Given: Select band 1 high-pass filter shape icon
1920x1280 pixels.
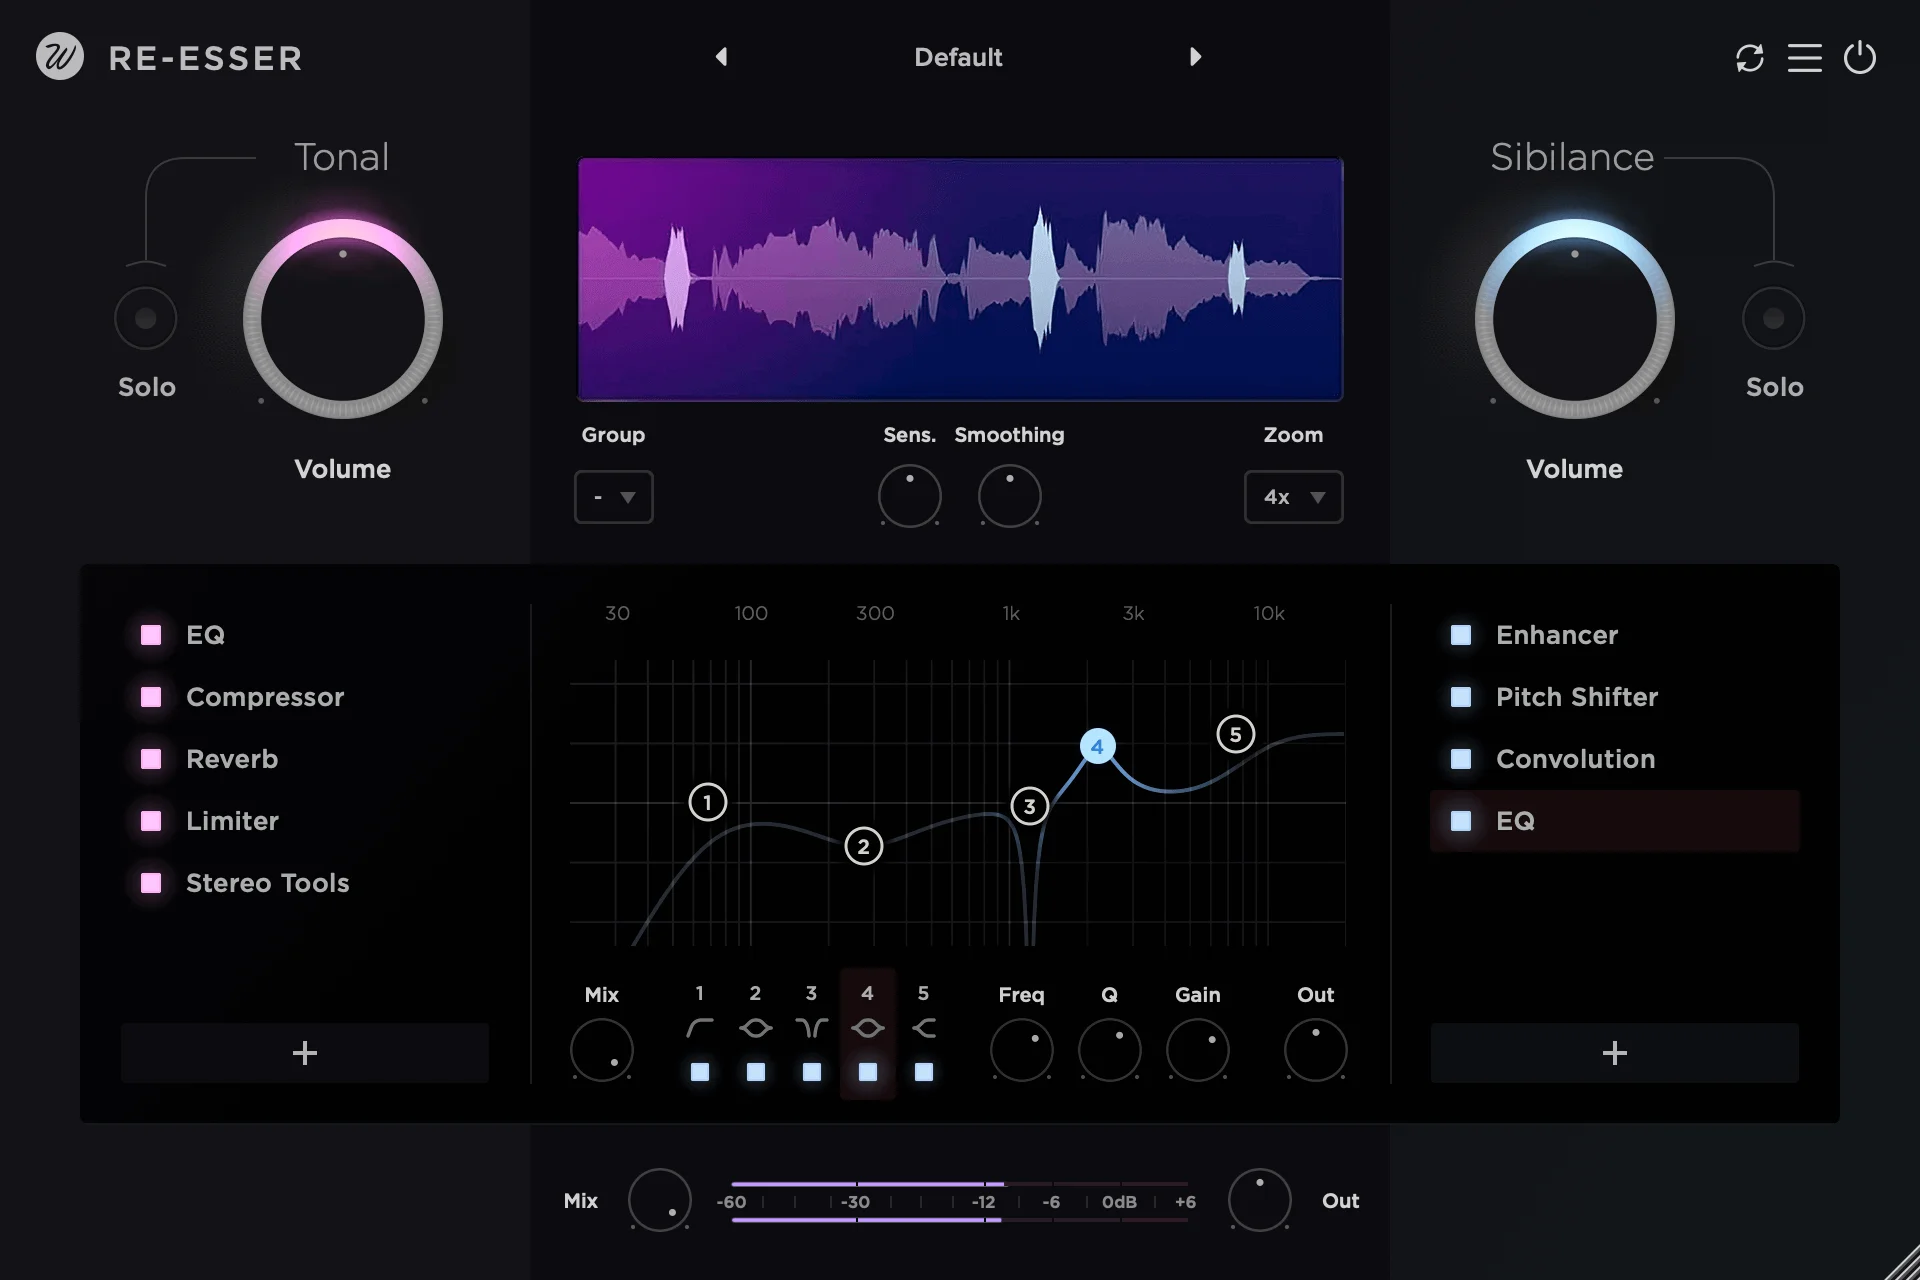Looking at the screenshot, I should pyautogui.click(x=700, y=1027).
